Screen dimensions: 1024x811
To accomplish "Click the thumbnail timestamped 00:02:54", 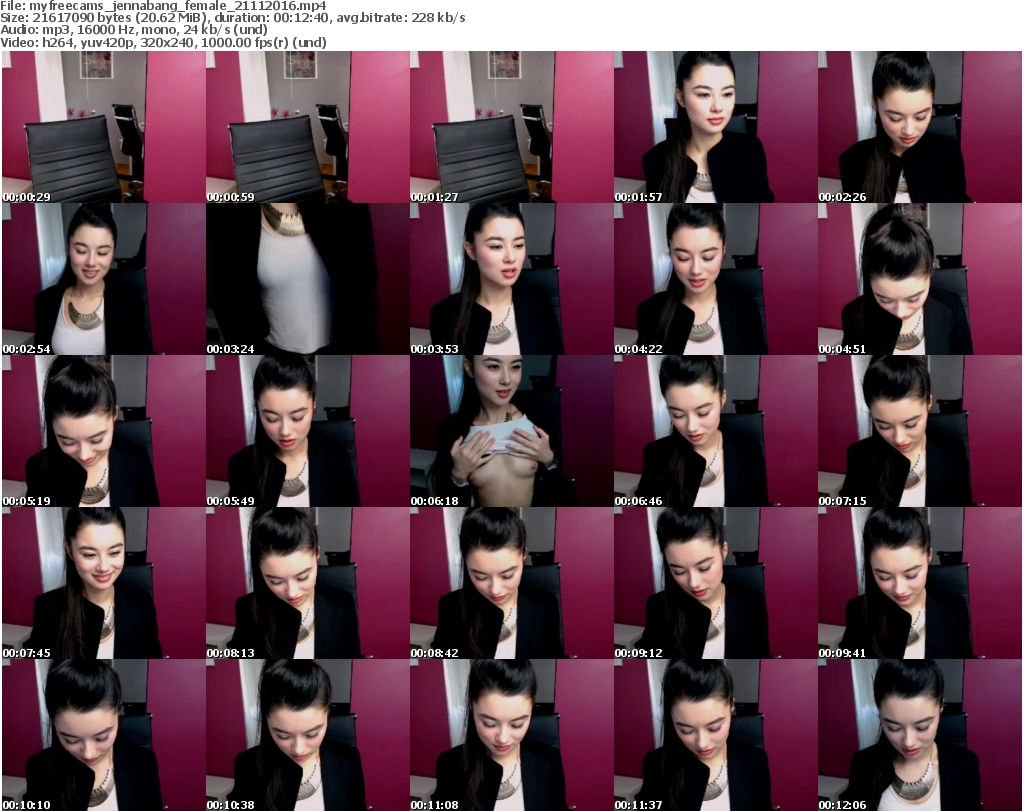I will point(104,279).
